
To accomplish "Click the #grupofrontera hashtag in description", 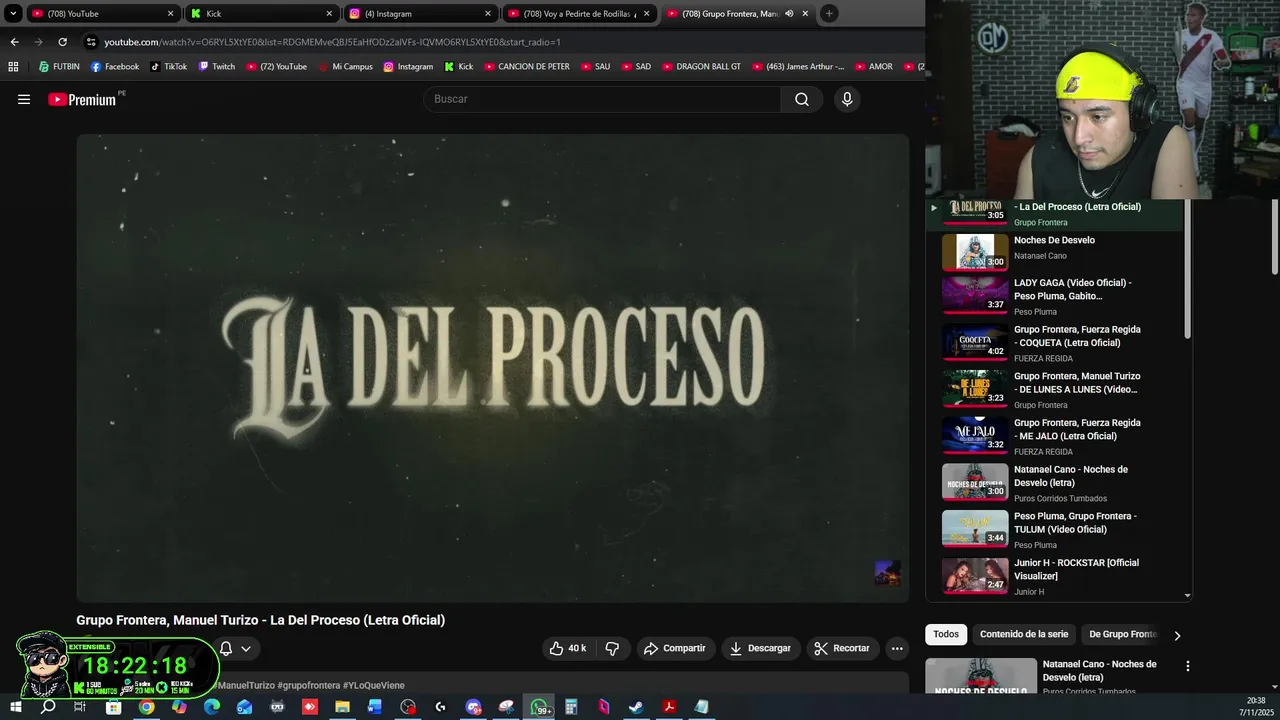I will [308, 685].
